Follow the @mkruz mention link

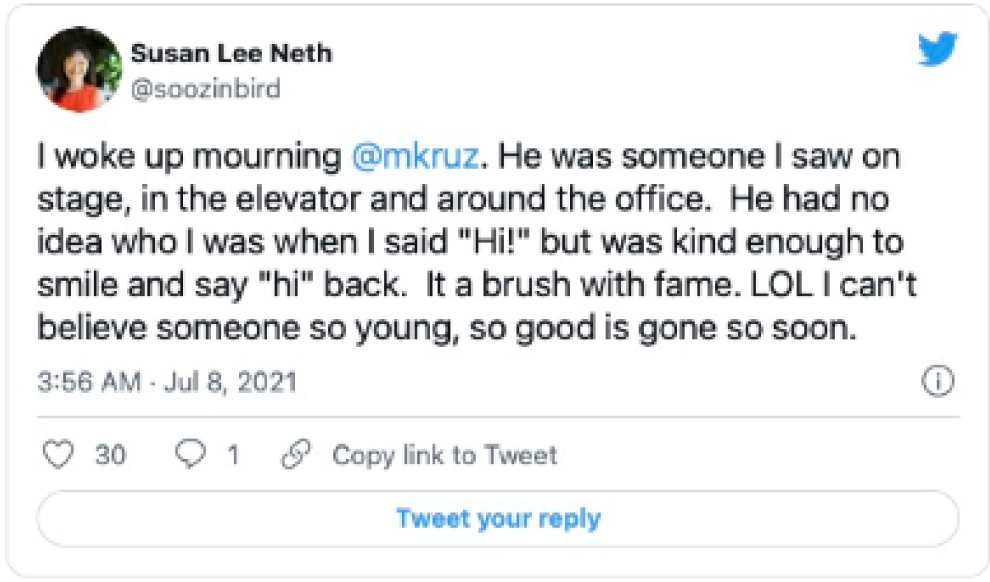421,157
